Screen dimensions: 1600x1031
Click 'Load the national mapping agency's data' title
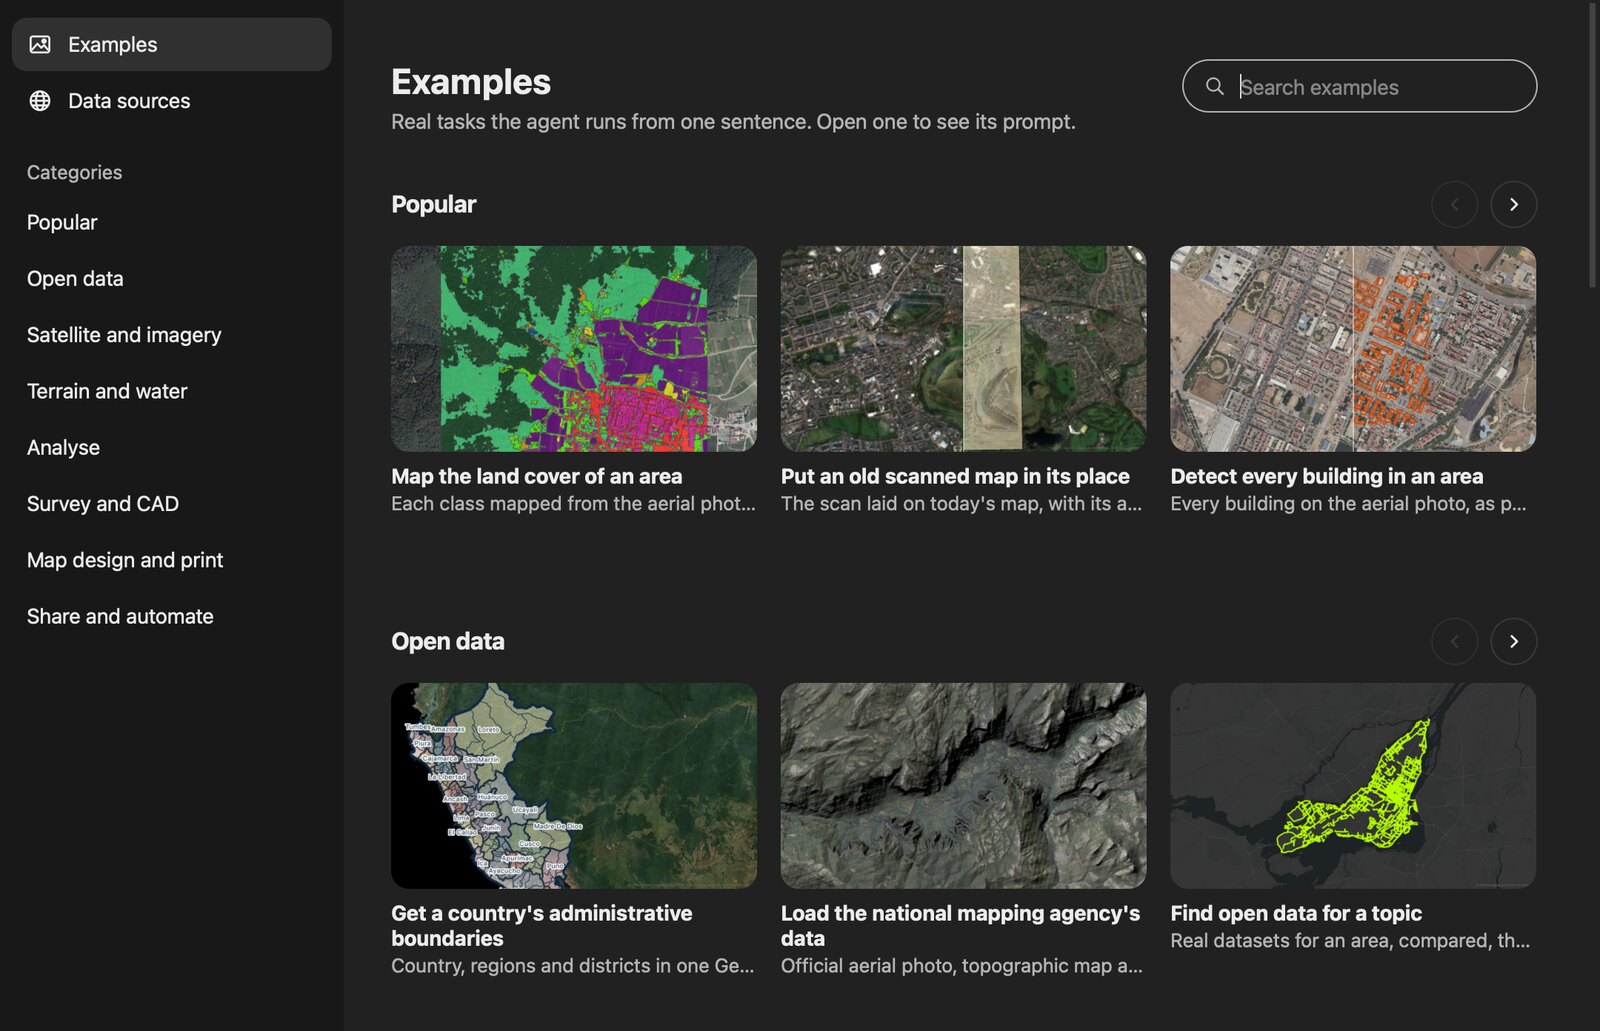[x=960, y=926]
